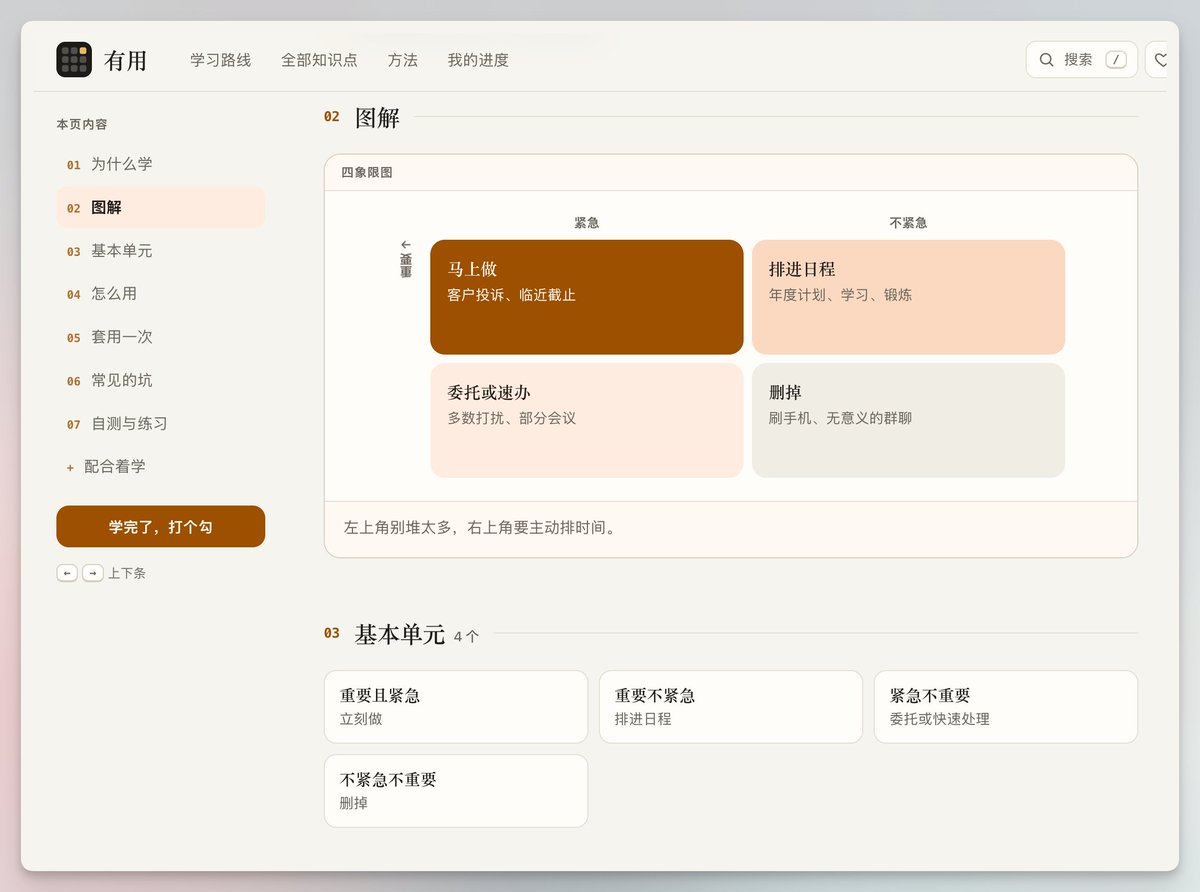
Task: Expand the 配合着学 sidebar item
Action: pyautogui.click(x=161, y=466)
